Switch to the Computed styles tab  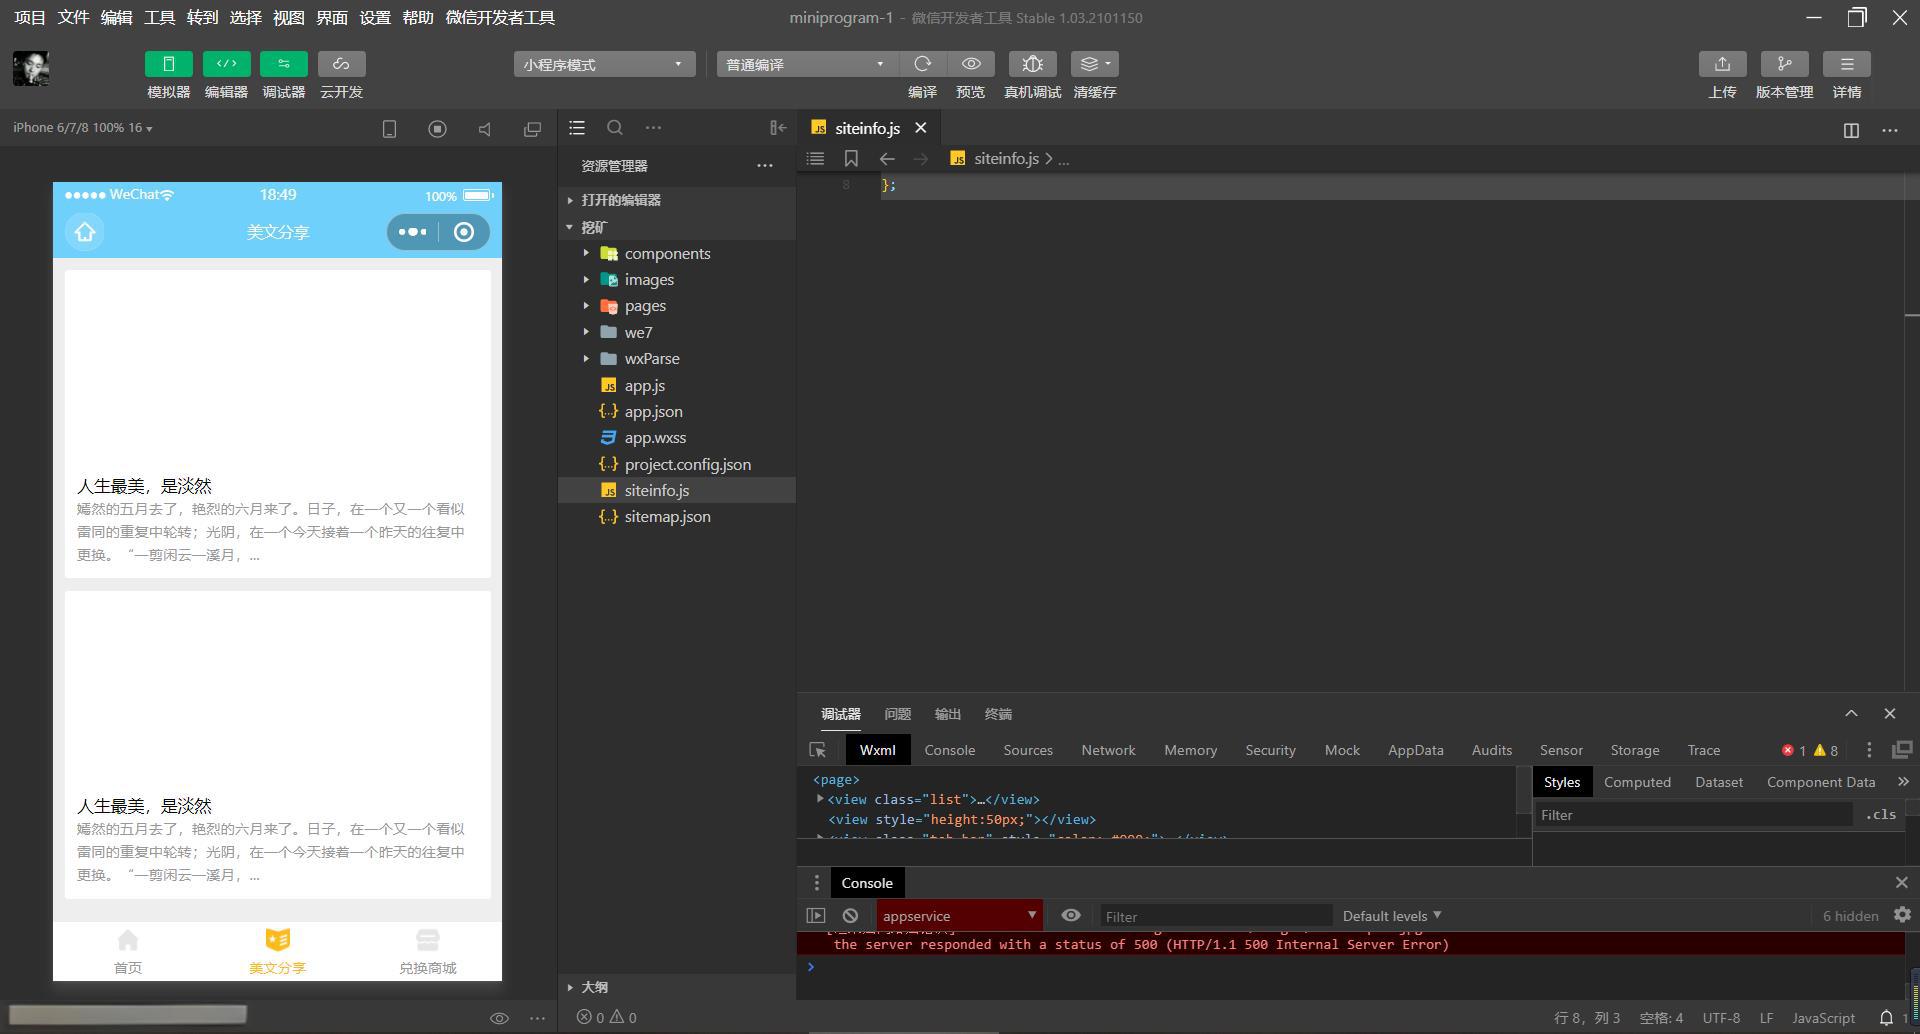click(x=1637, y=782)
